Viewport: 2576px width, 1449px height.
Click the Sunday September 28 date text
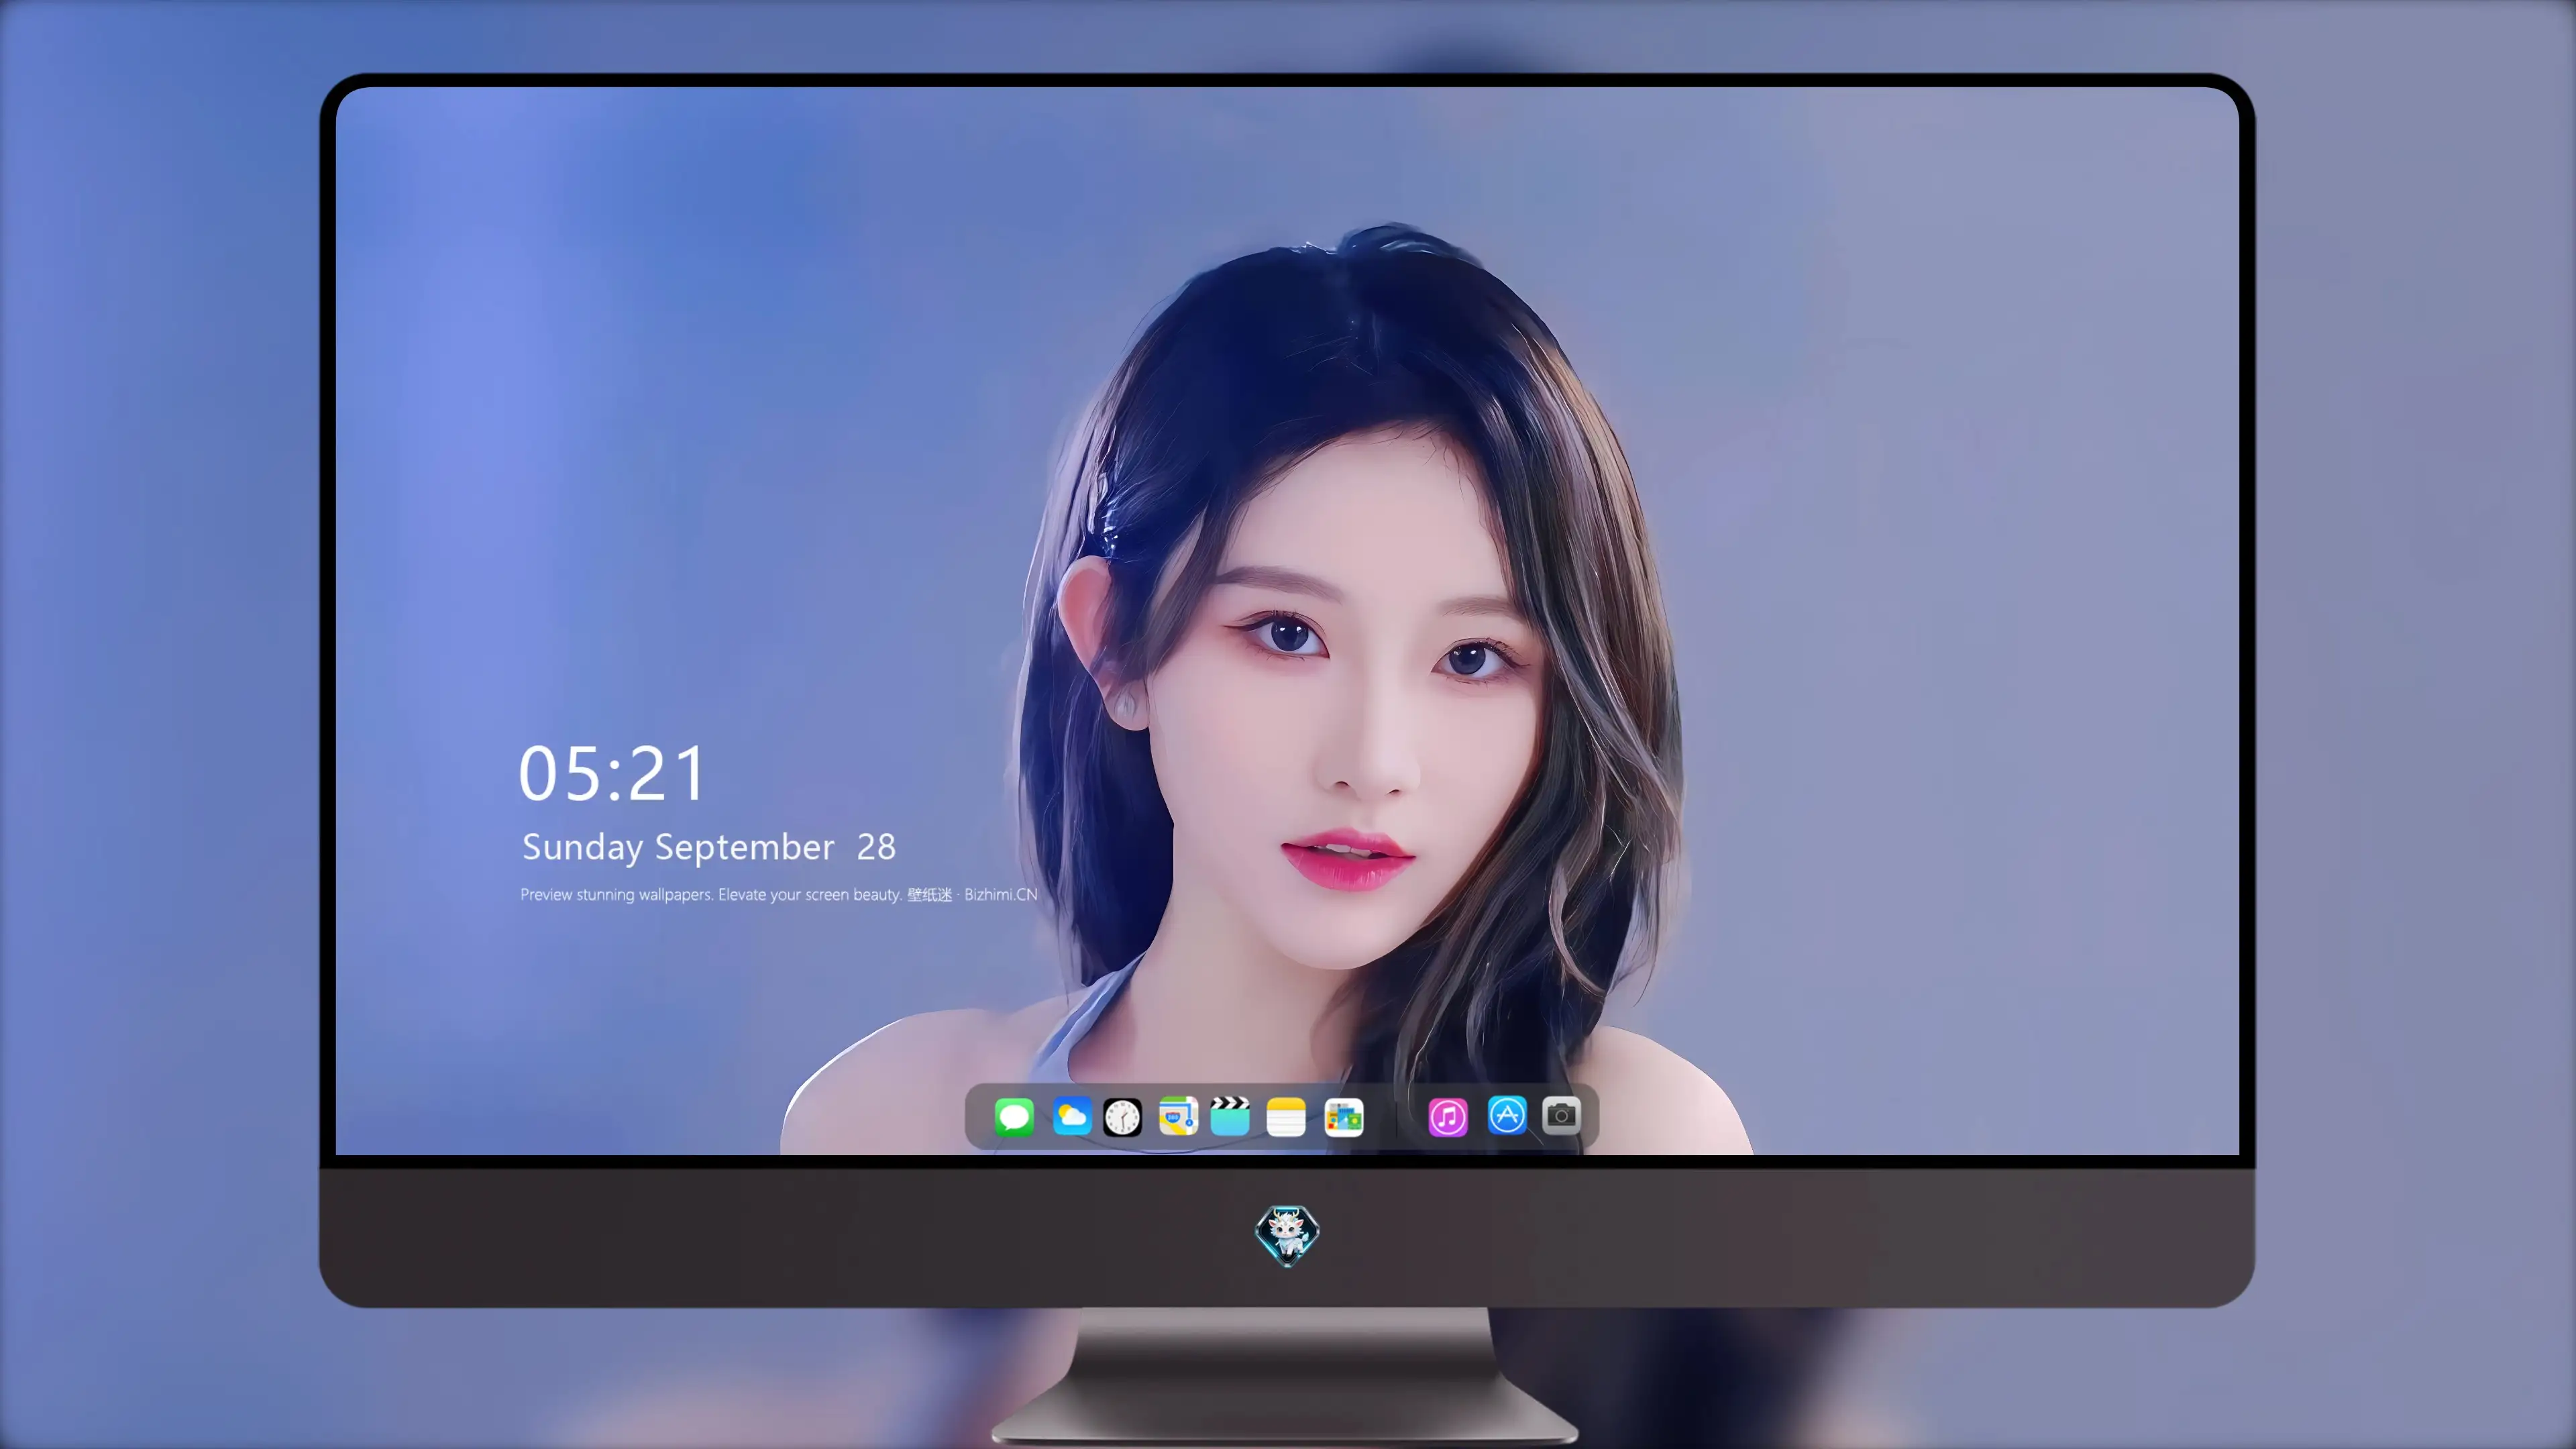click(709, 847)
